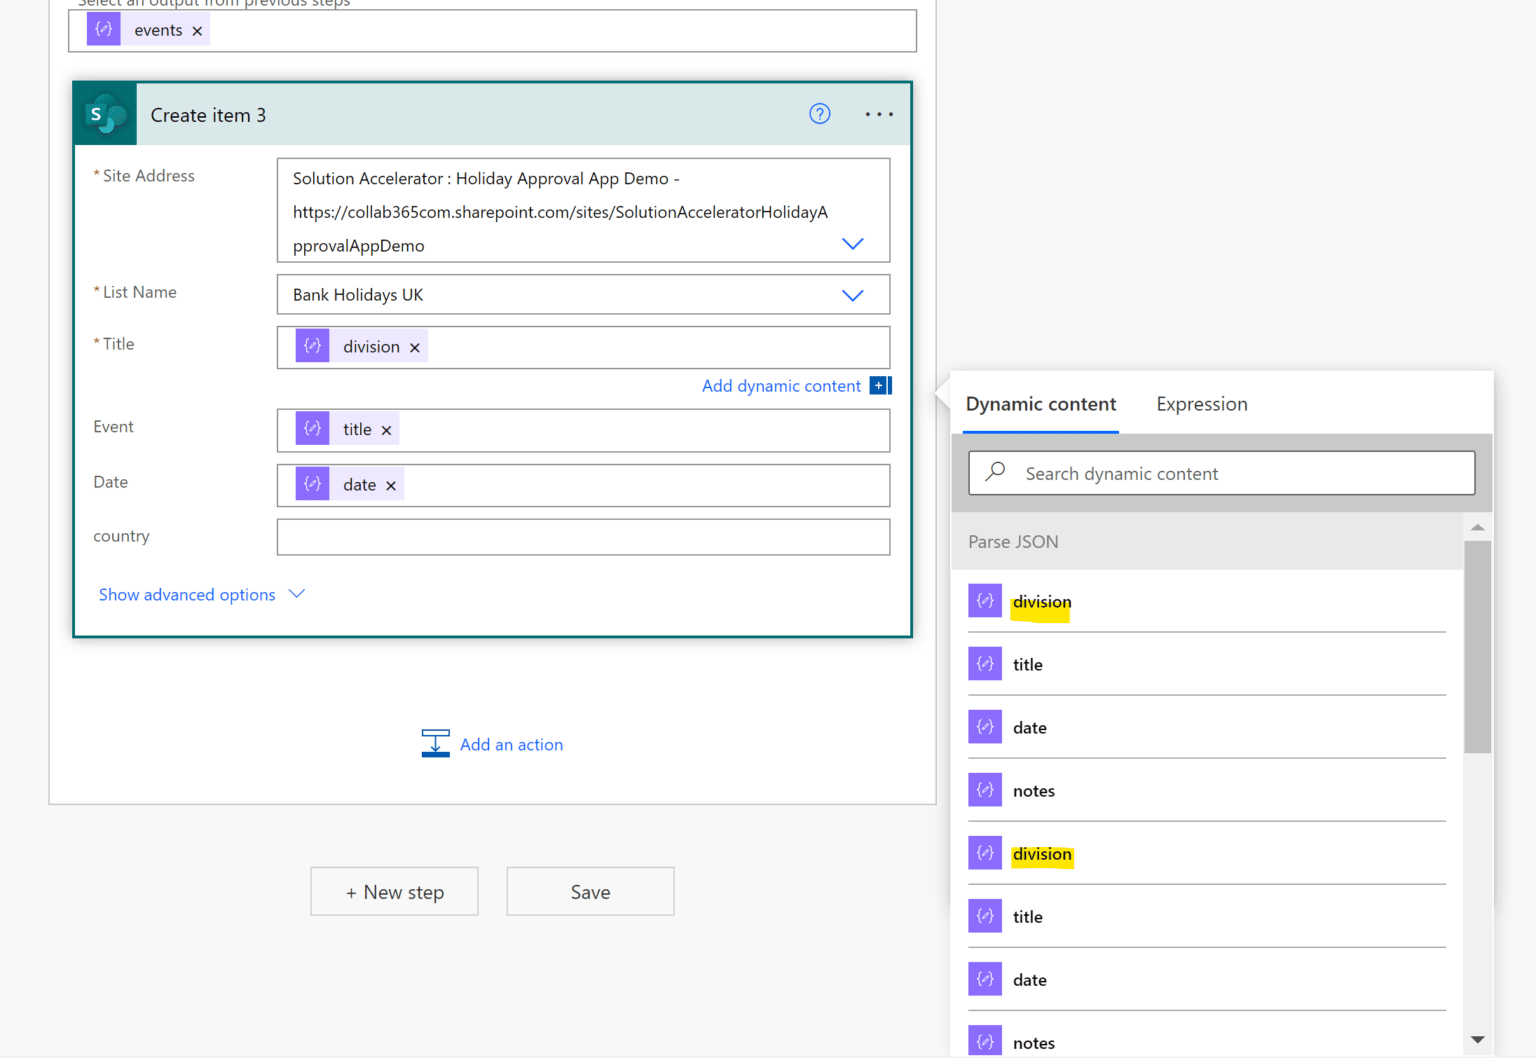Select the first notes item in Parse JSON
Image resolution: width=1536 pixels, height=1058 pixels.
pyautogui.click(x=1033, y=791)
